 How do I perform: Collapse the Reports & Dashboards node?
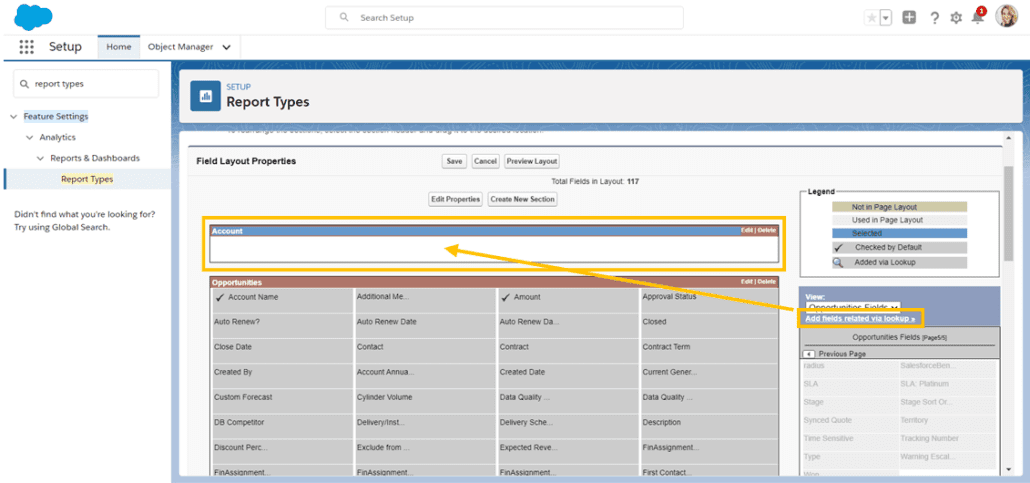tap(41, 159)
